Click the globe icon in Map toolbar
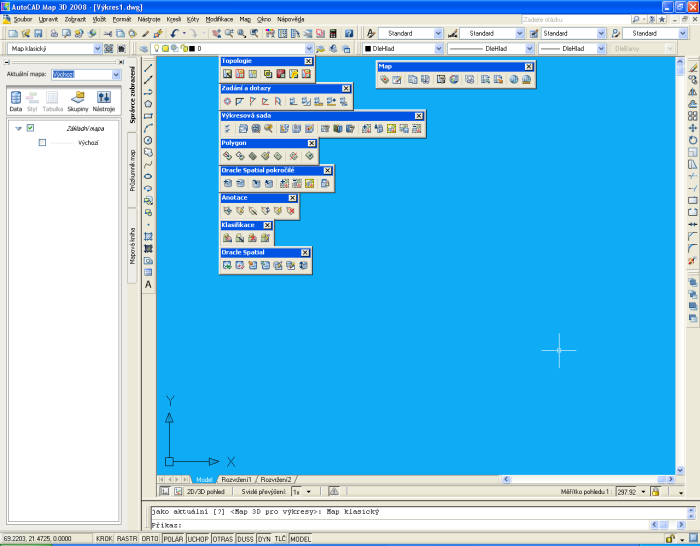The width and height of the screenshot is (700, 546). [x=514, y=79]
